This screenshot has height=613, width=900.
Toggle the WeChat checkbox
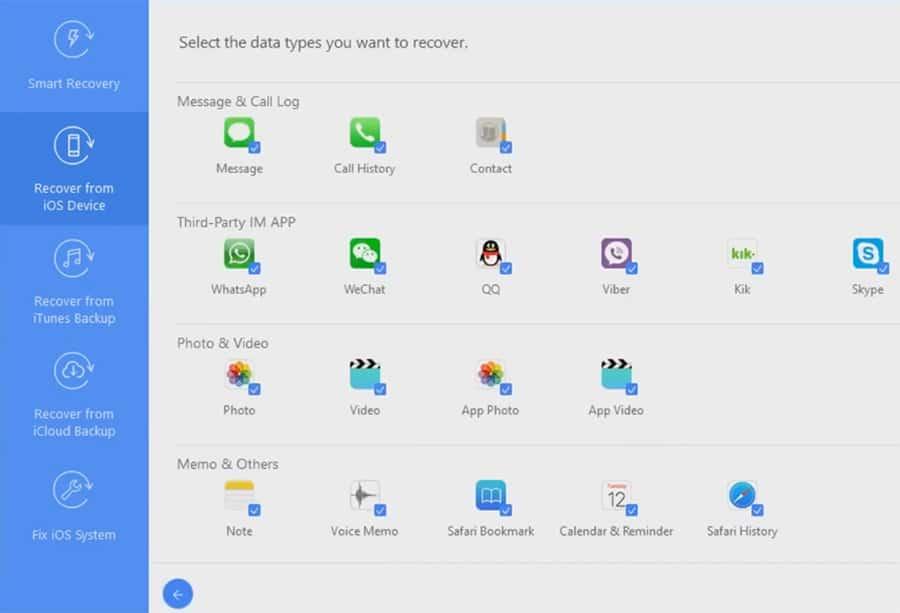click(x=380, y=268)
